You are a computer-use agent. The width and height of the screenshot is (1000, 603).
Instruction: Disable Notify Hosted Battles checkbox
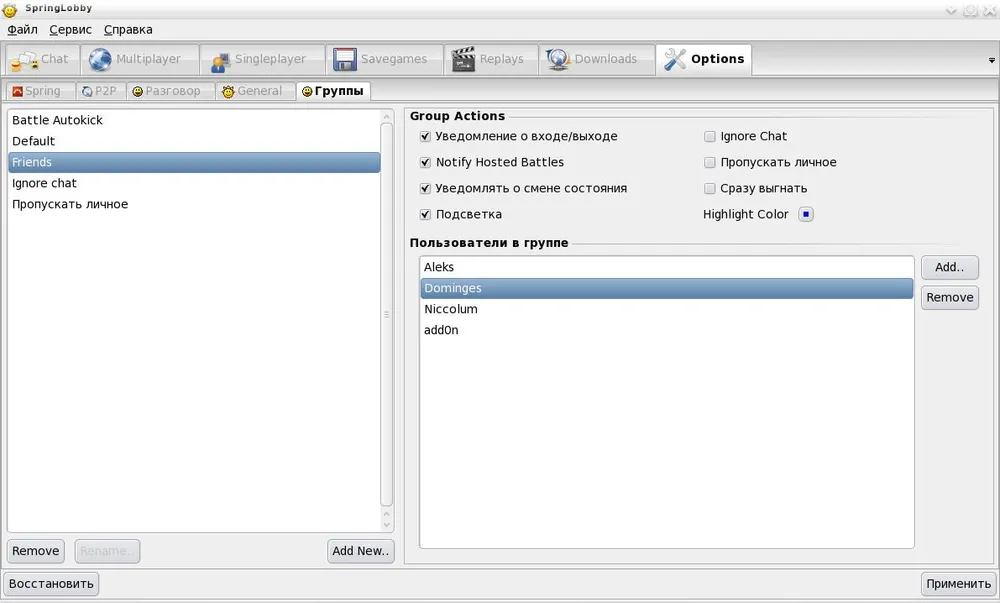click(x=426, y=162)
